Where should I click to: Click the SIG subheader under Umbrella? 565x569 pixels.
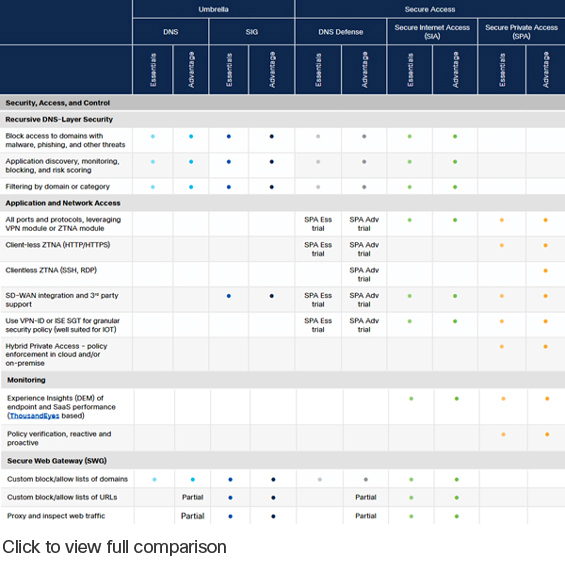(251, 32)
